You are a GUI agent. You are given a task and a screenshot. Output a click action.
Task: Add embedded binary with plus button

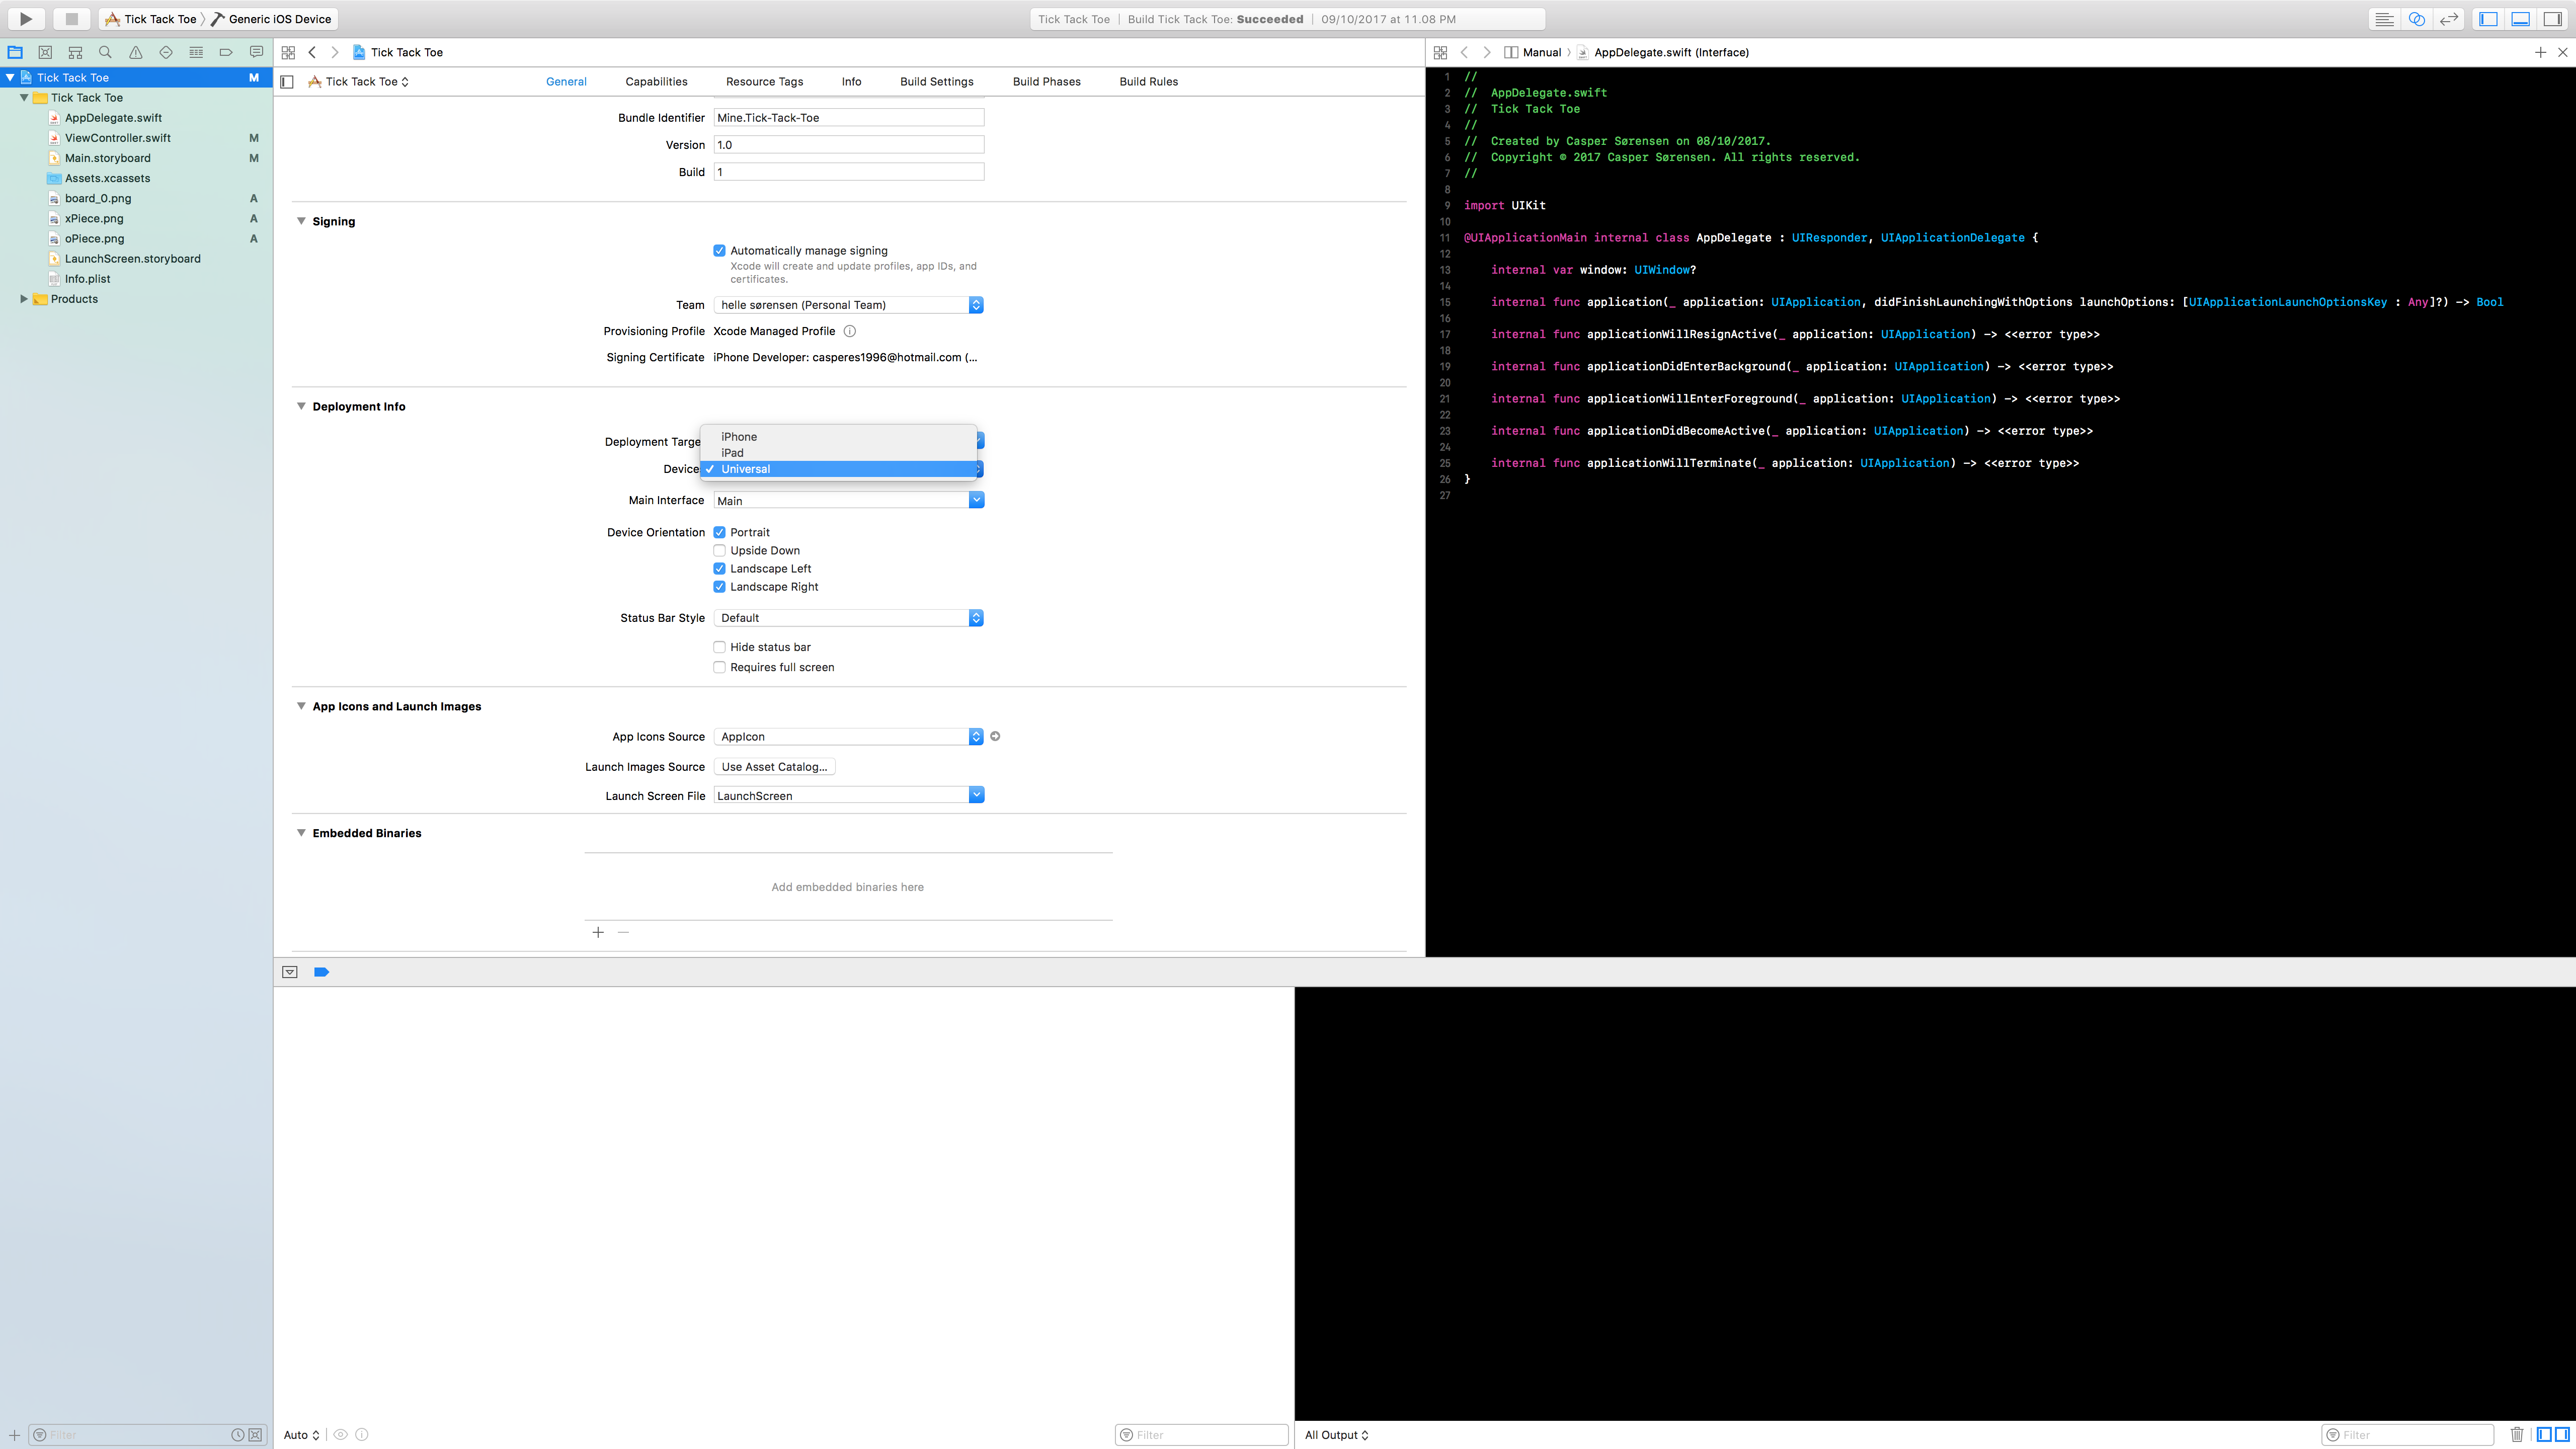(598, 932)
